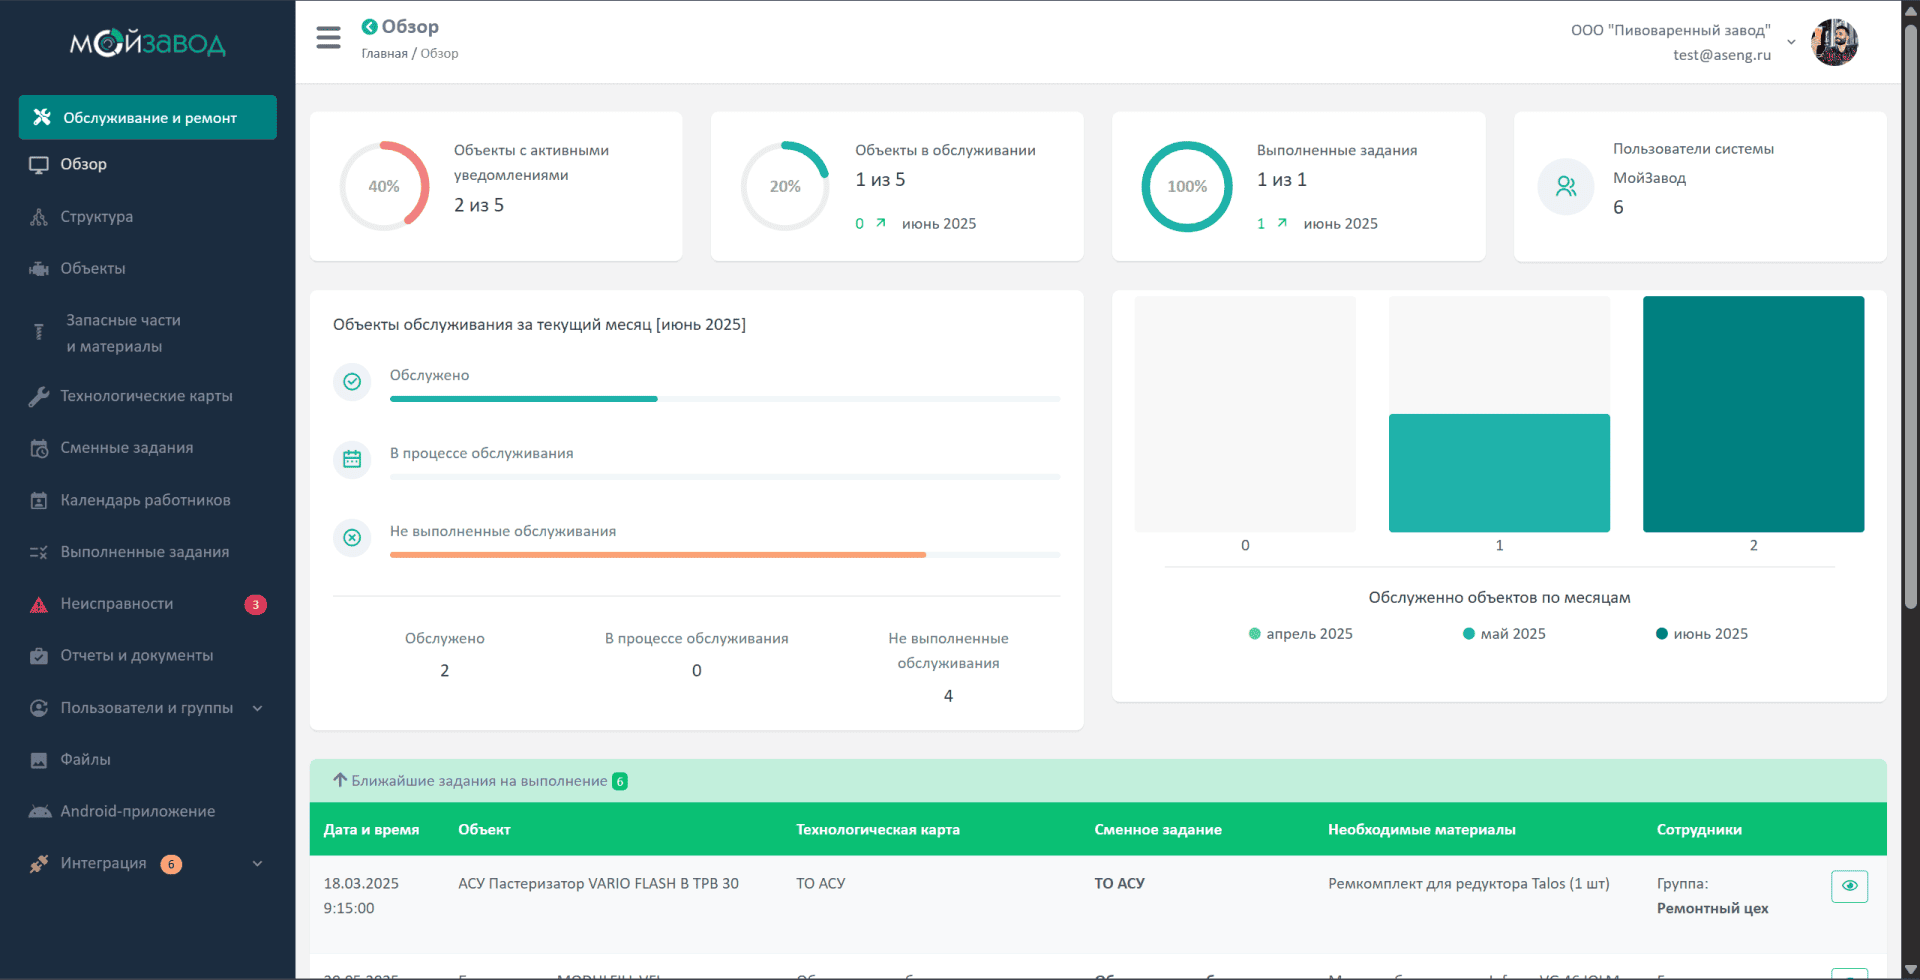
Task: Expand Пользователи и группы submenu
Action: [257, 708]
